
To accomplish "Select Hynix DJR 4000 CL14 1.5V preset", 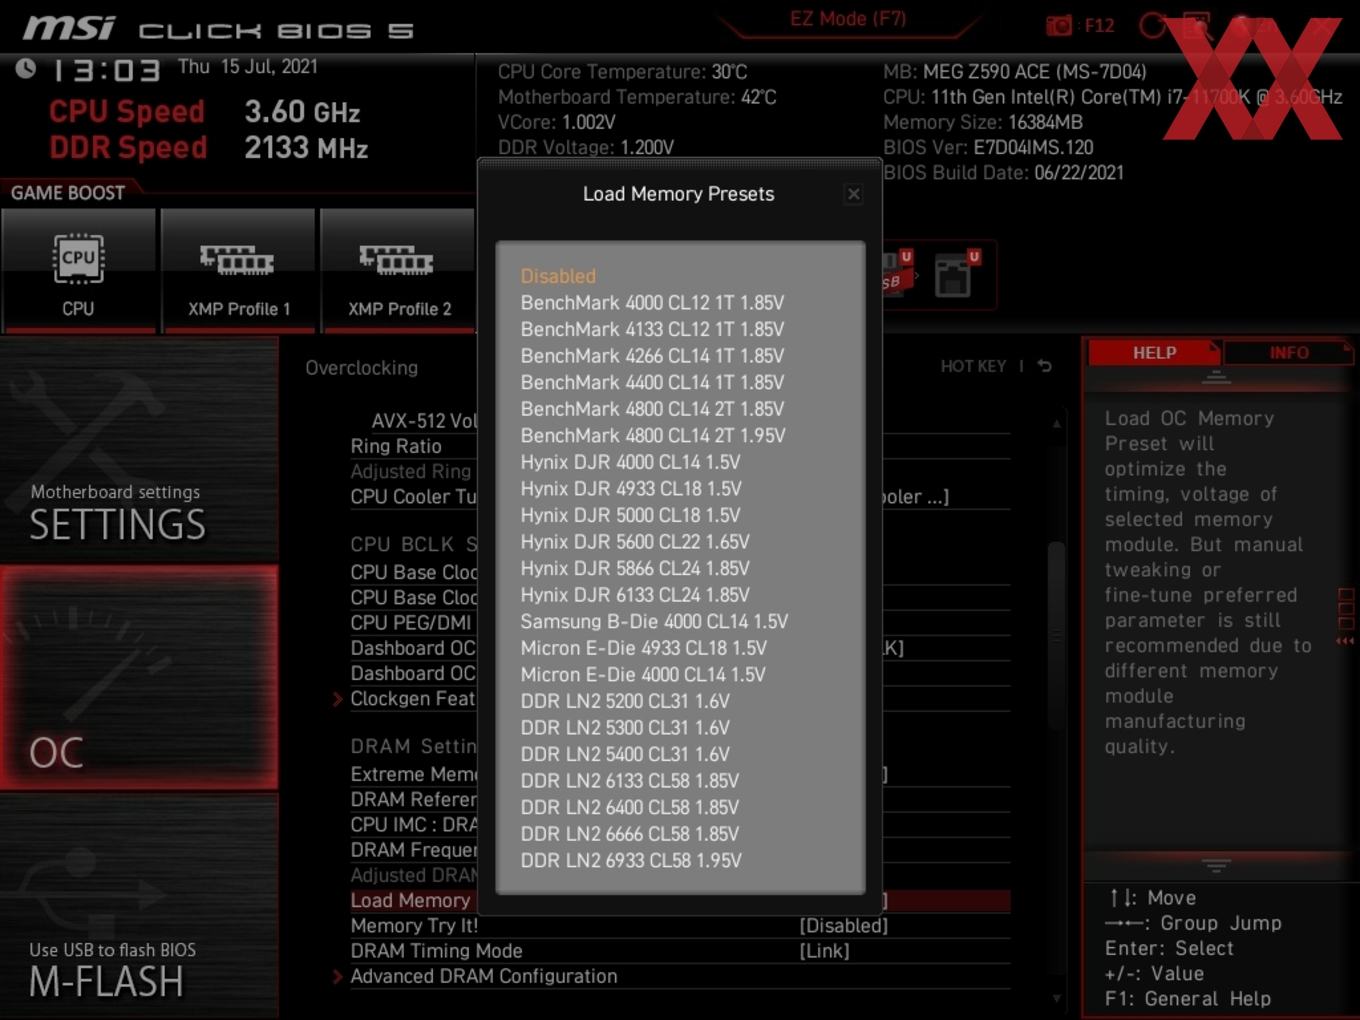I will click(630, 462).
